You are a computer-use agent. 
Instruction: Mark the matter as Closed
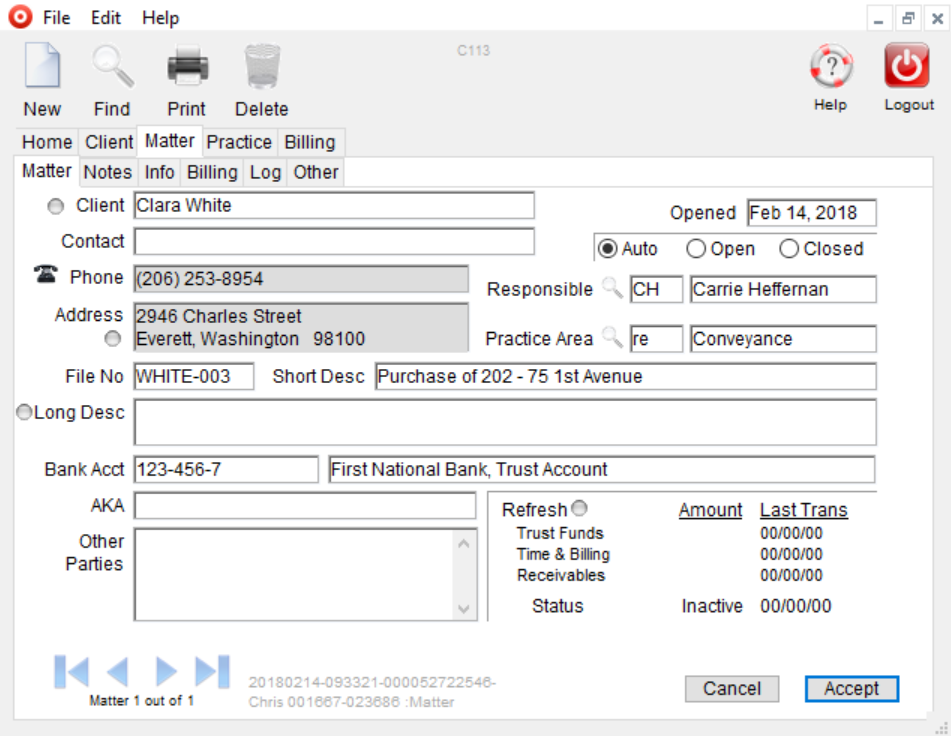click(789, 248)
